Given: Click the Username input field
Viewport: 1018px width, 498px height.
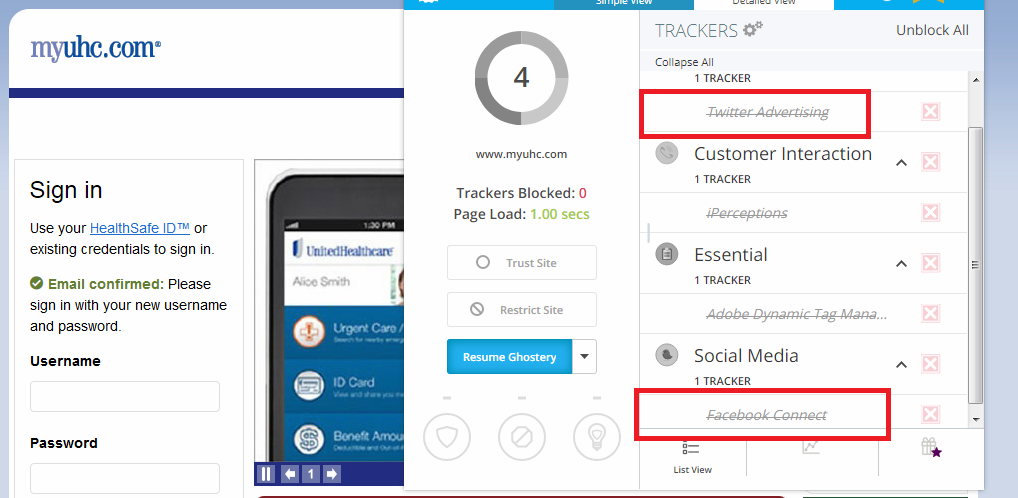Looking at the screenshot, I should pyautogui.click(x=125, y=396).
